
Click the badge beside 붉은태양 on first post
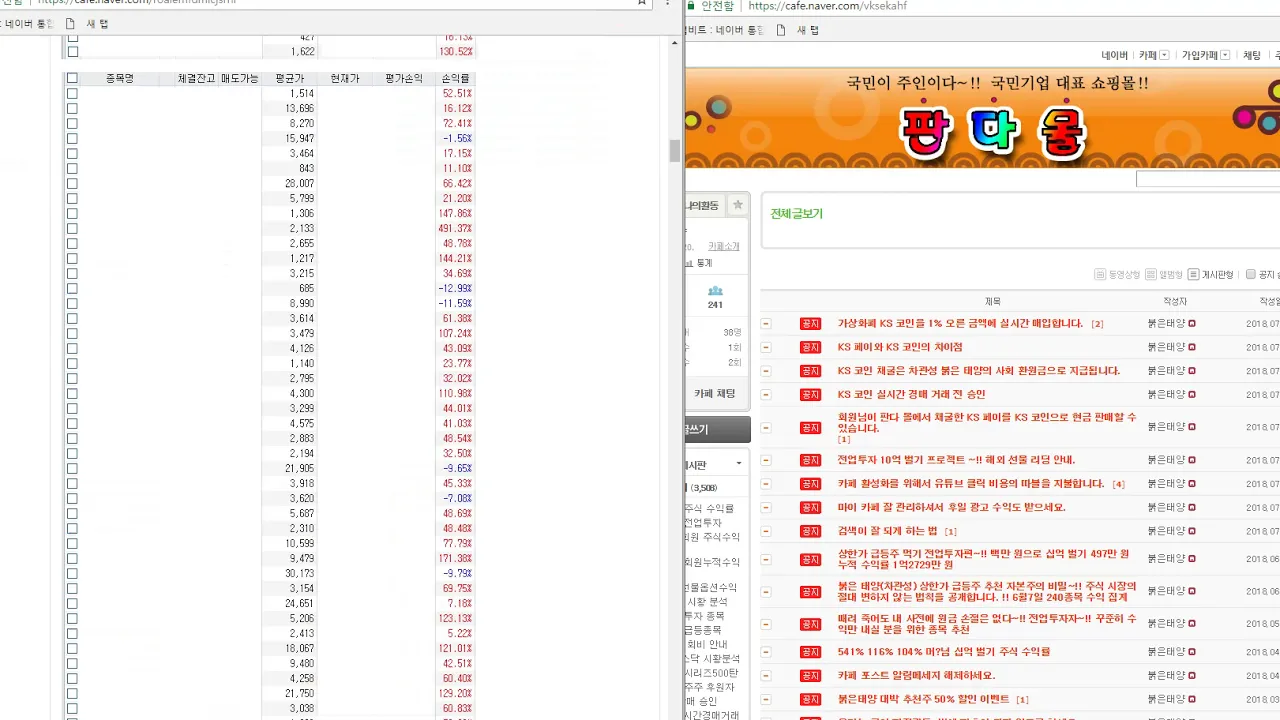point(1192,324)
